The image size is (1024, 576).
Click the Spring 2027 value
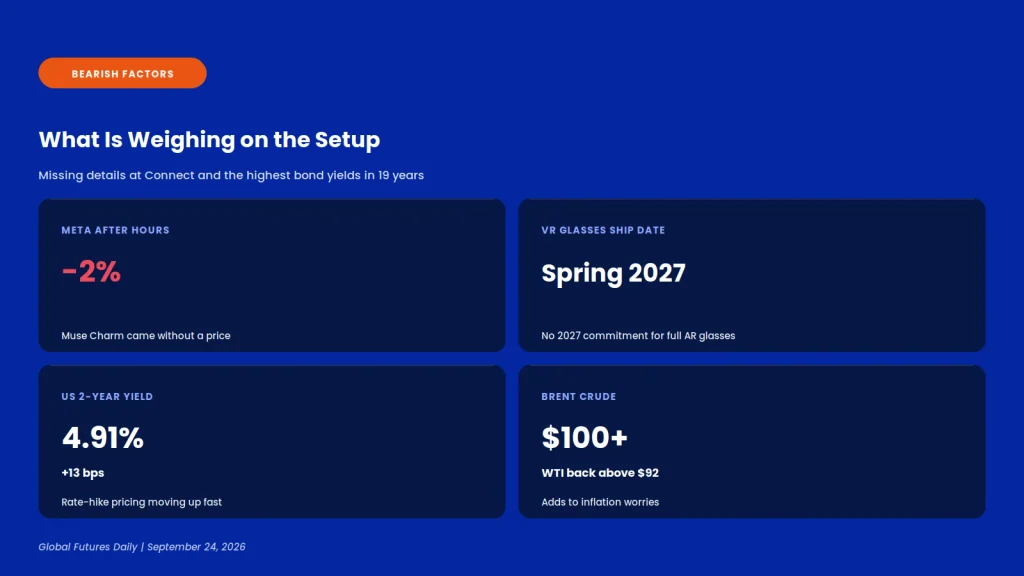[x=613, y=273]
